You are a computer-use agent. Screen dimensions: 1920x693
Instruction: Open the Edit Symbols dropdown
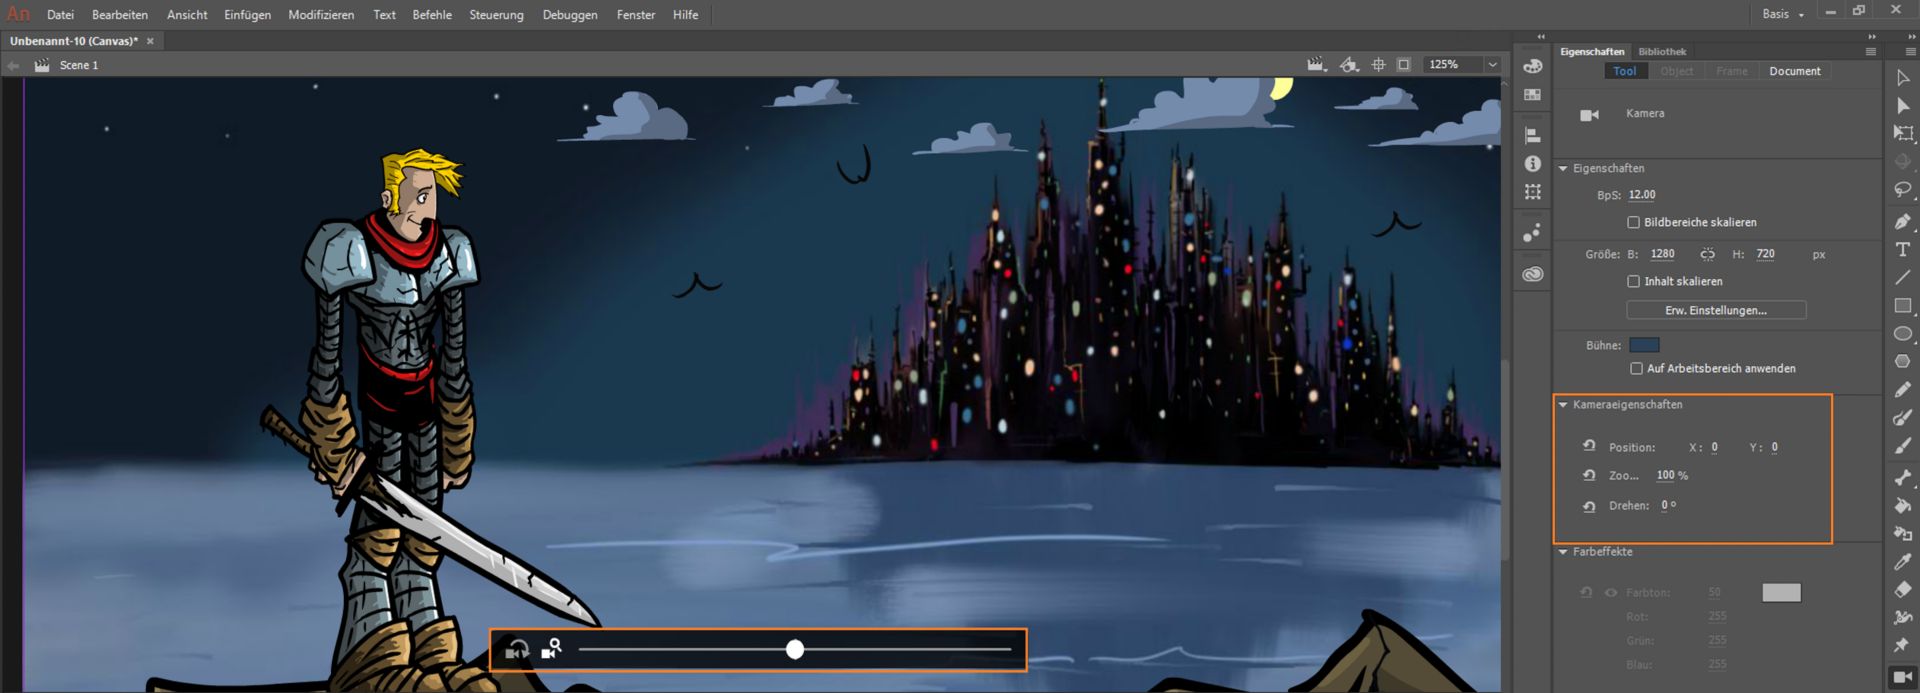pos(1349,64)
